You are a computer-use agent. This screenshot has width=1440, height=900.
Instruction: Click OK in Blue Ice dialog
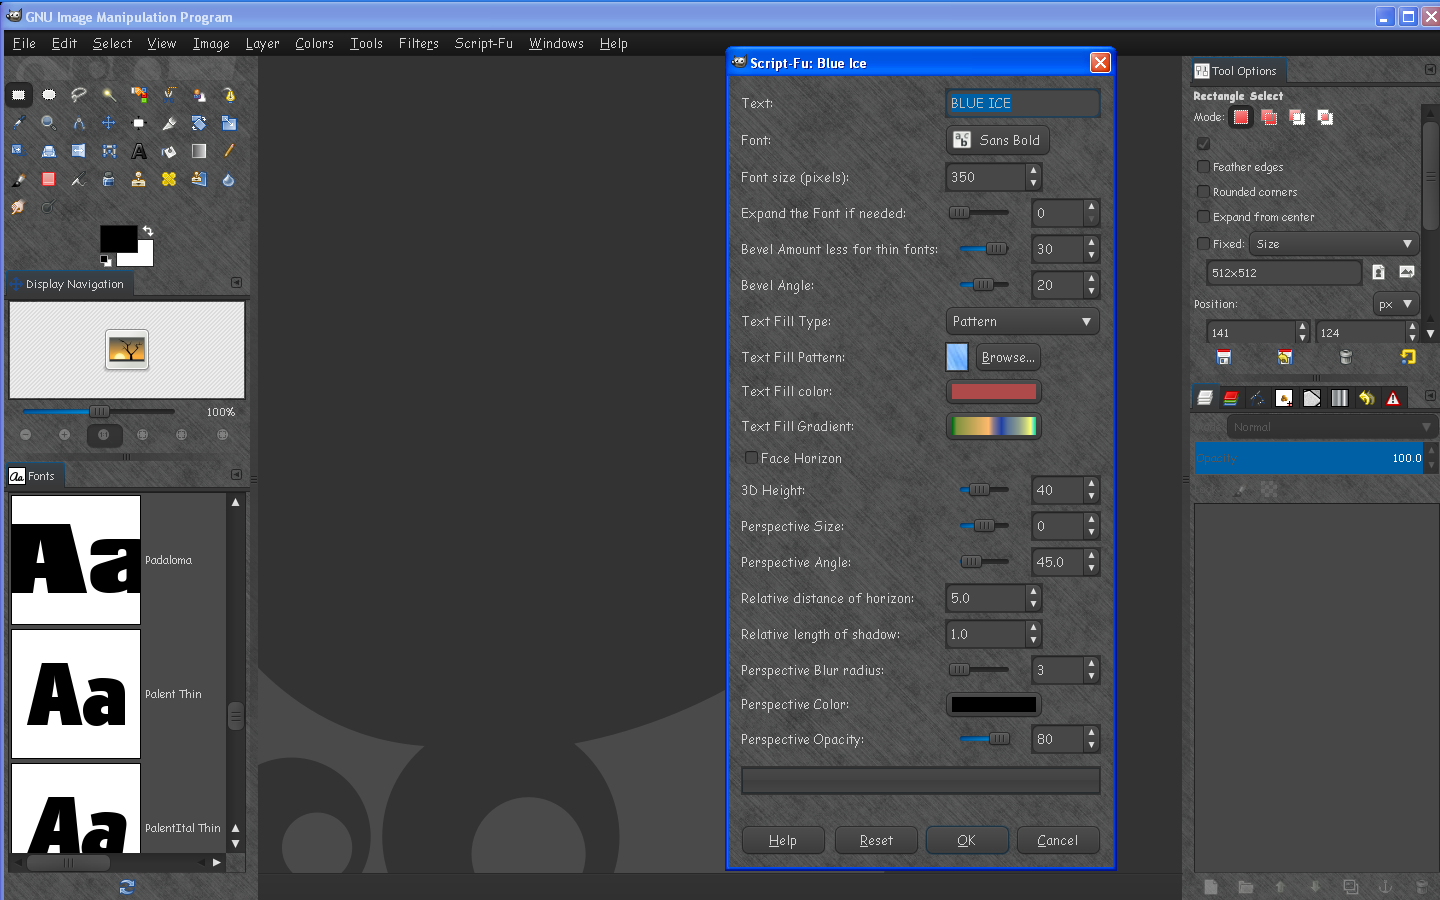click(x=966, y=840)
